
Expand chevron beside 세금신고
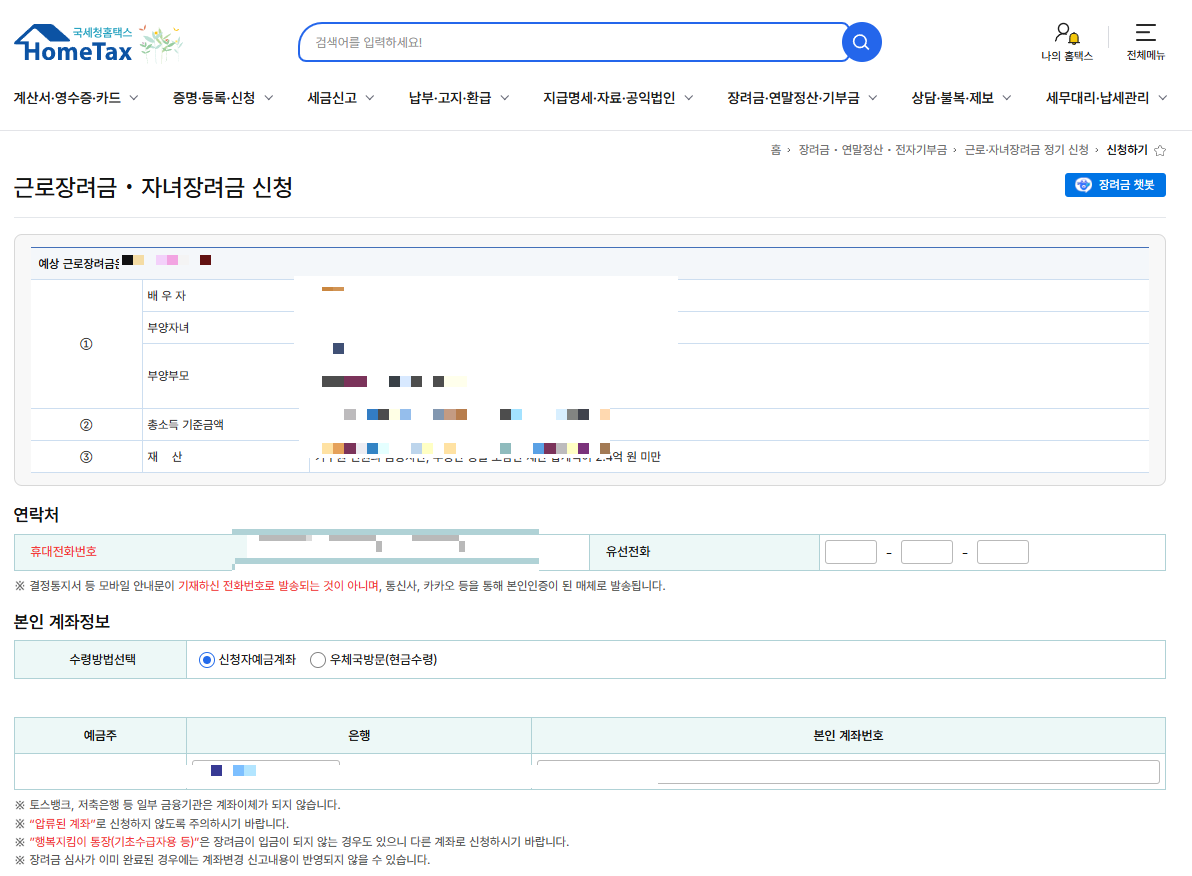(369, 98)
